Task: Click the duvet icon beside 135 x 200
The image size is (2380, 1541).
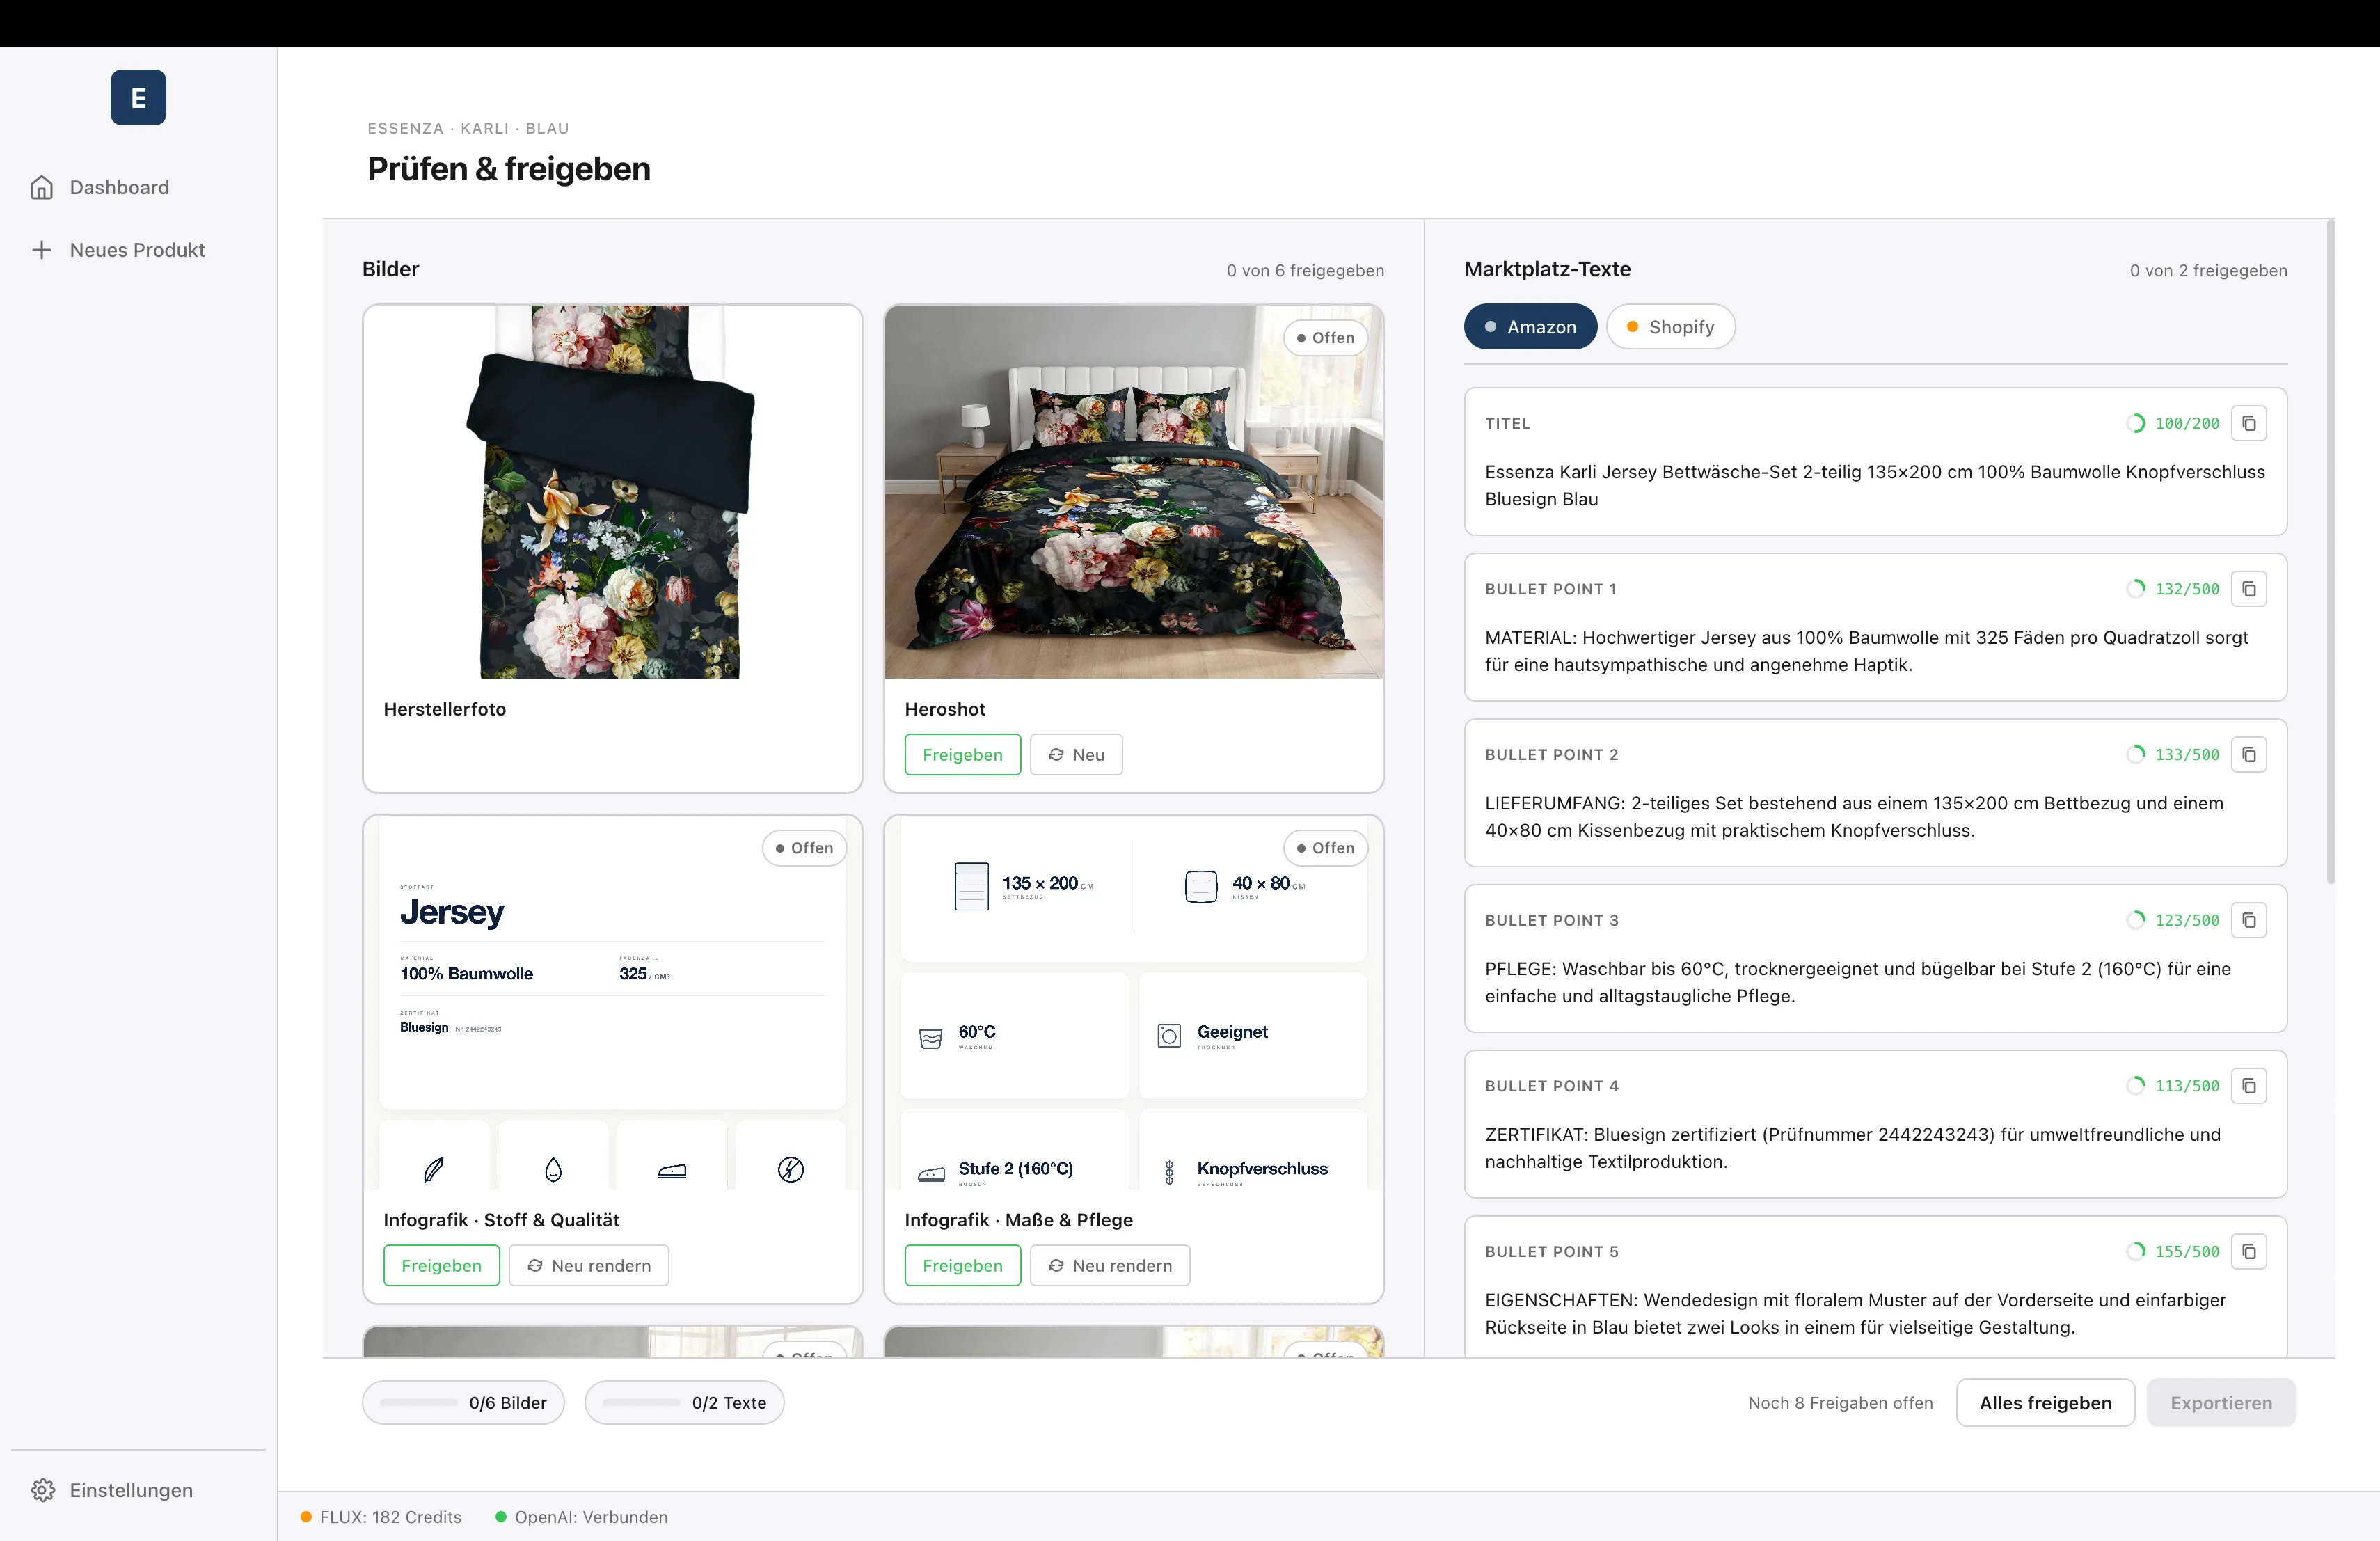Action: (971, 886)
